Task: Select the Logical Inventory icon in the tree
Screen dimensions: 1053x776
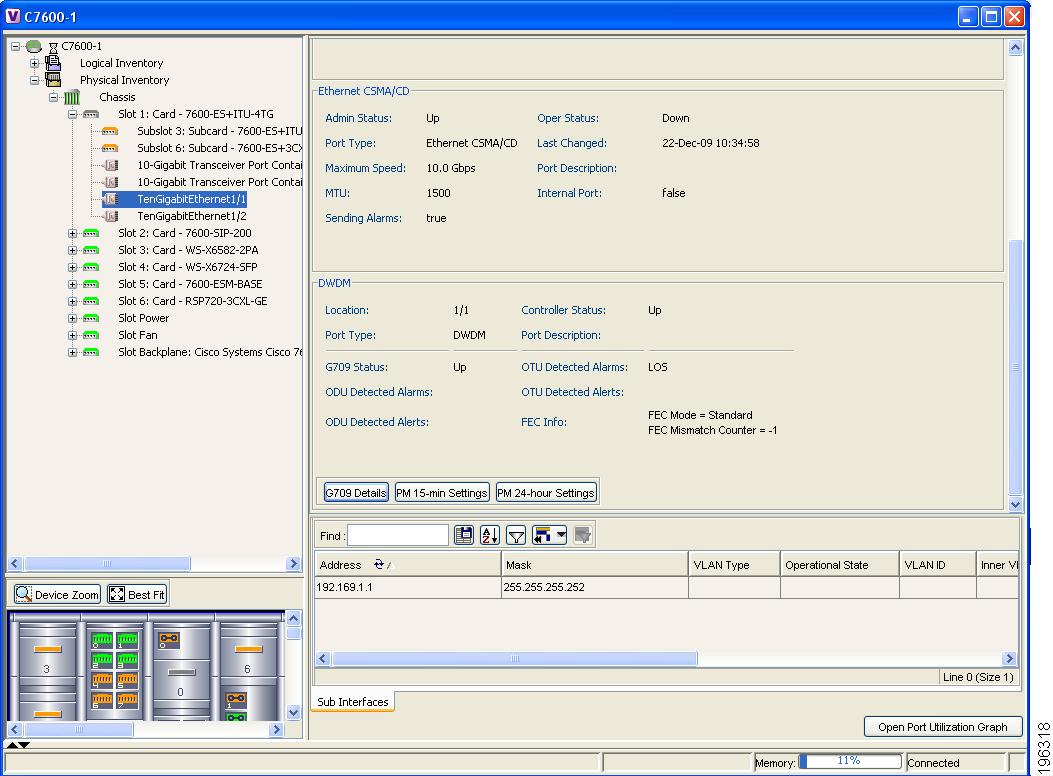Action: [x=53, y=63]
